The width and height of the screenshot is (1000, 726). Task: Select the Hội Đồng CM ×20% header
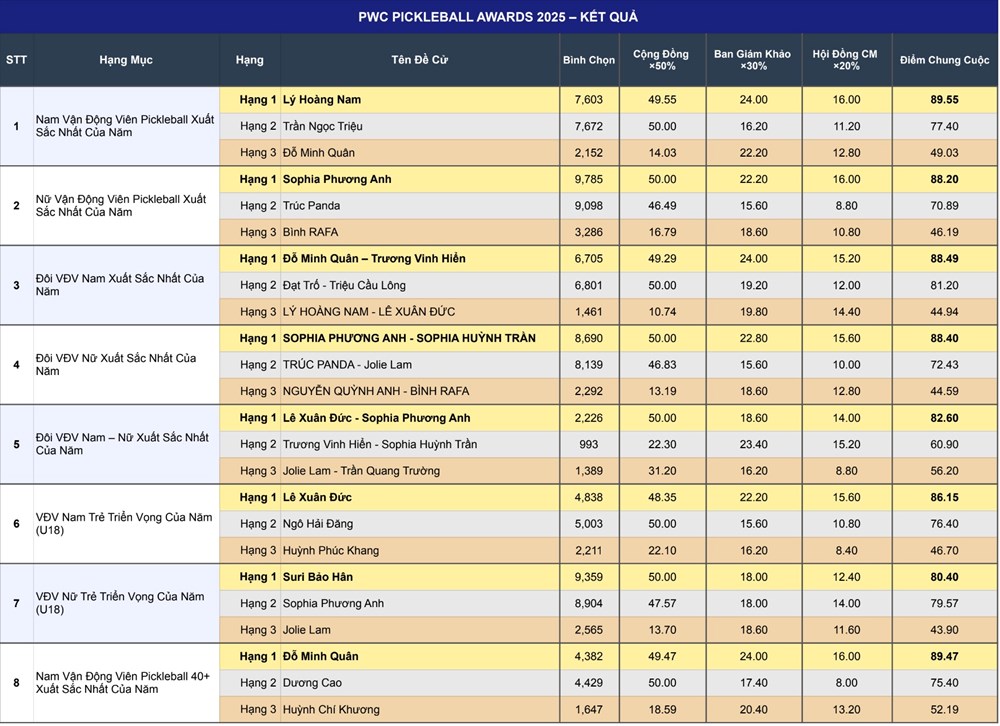tap(846, 60)
